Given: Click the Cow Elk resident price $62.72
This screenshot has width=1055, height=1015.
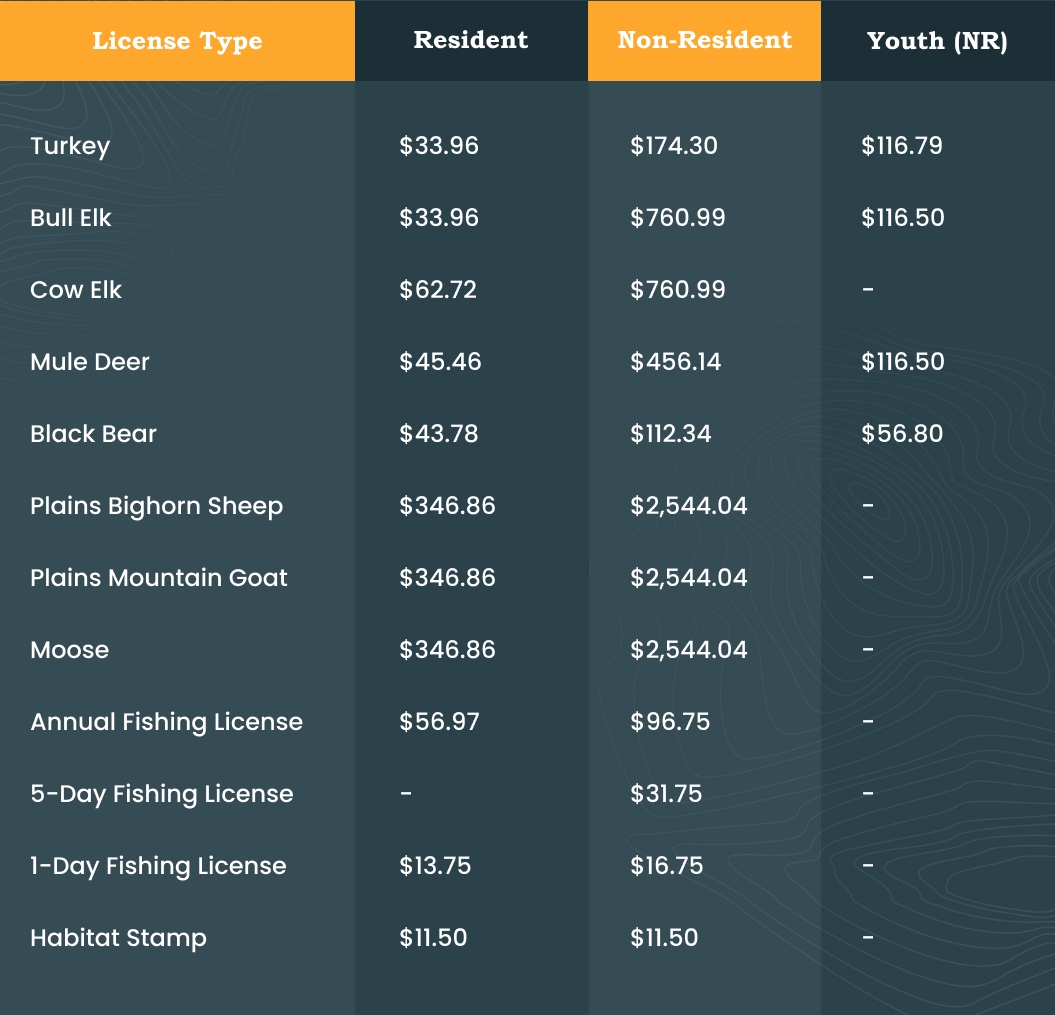Looking at the screenshot, I should (438, 290).
